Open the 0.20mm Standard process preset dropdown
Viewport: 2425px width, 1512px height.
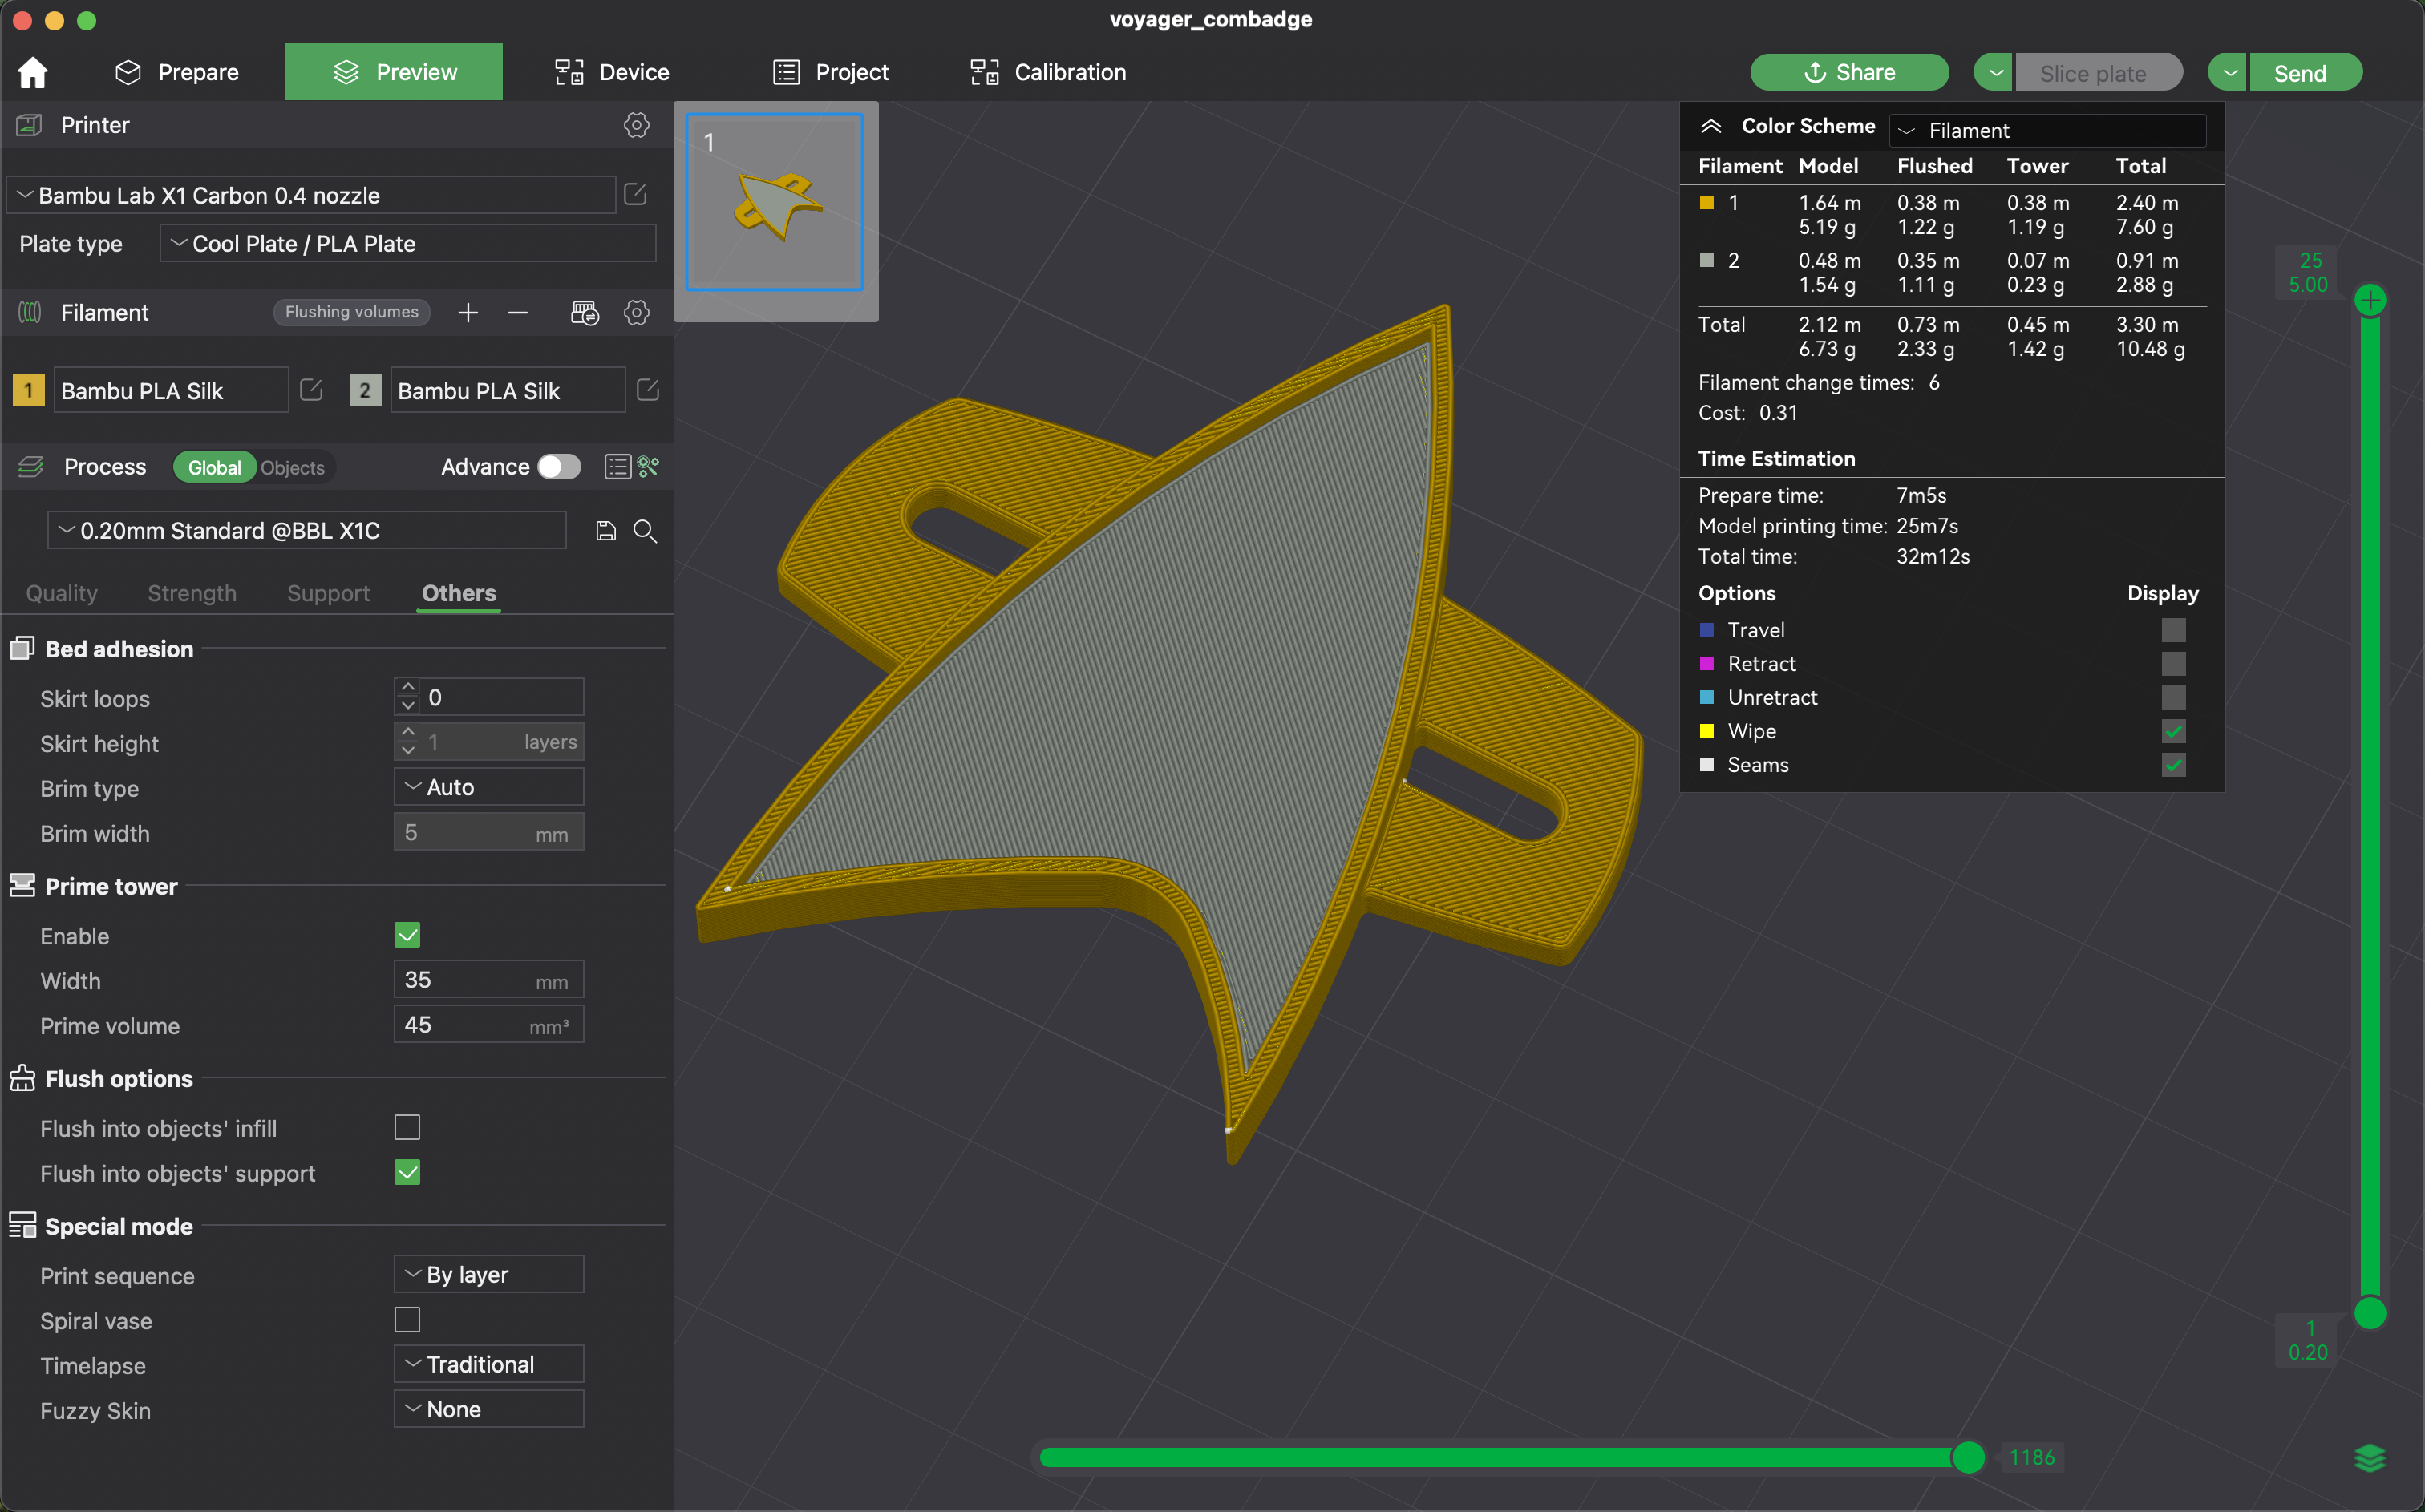(307, 530)
